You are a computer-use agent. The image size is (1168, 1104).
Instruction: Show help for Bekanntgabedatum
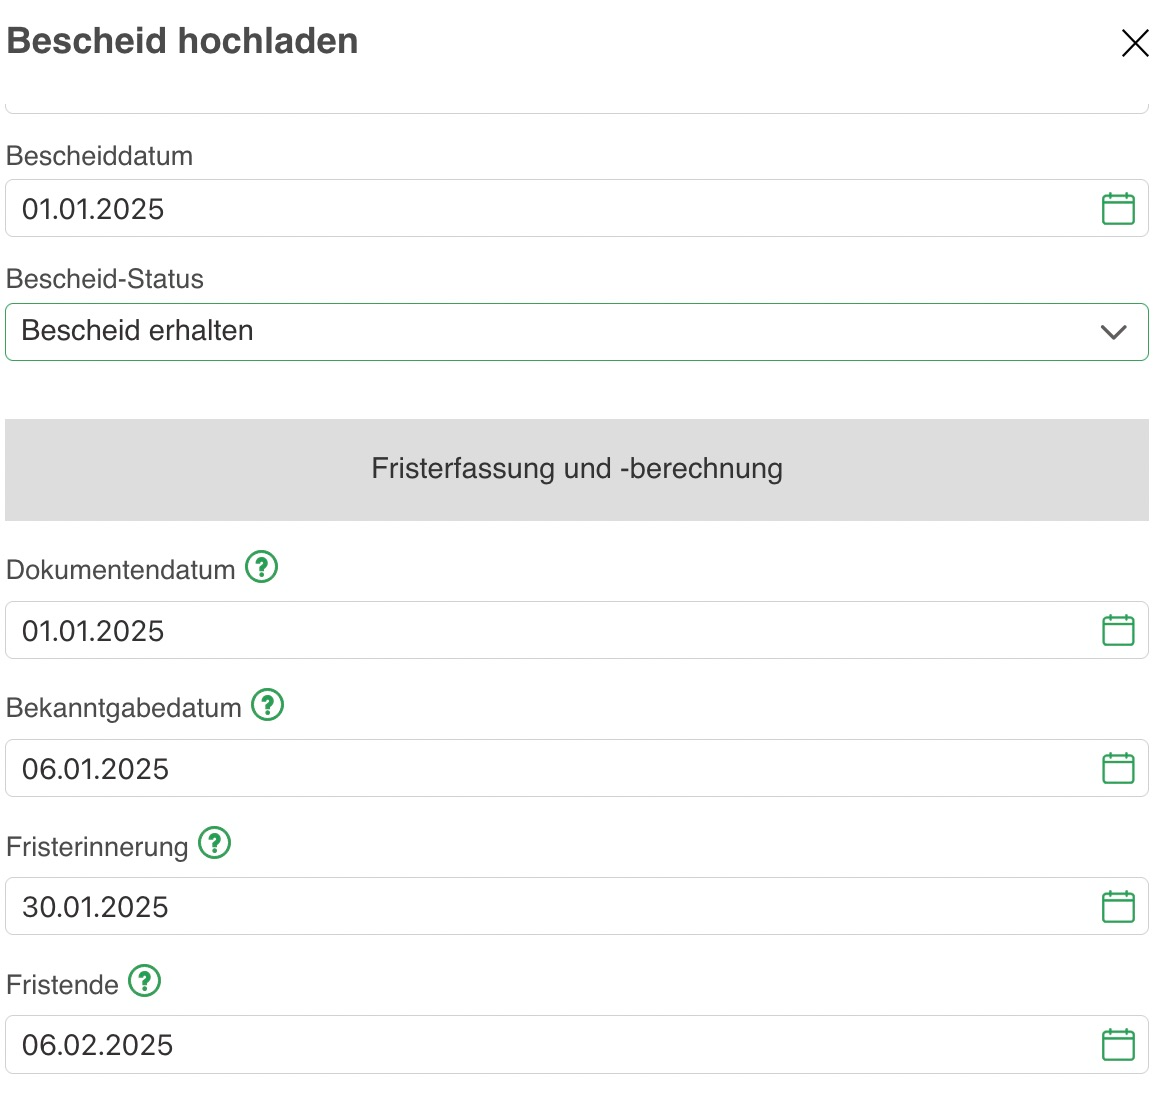tap(267, 705)
